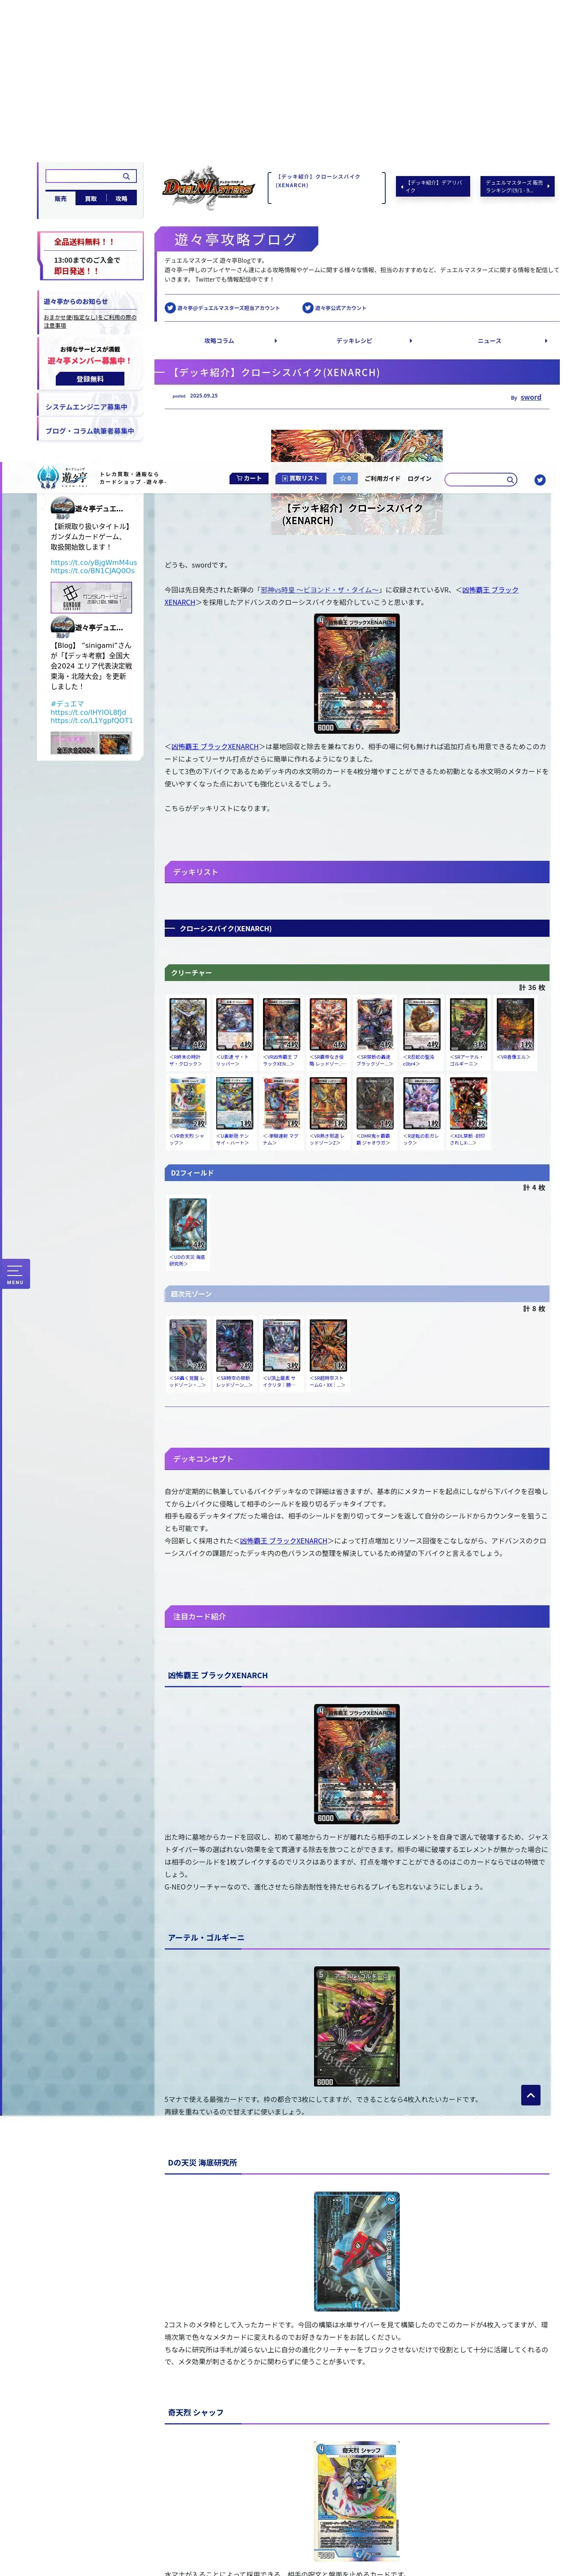This screenshot has width=586, height=2576.
Task: Open decklist card 奇天烈 シャッフ
Action: [x=188, y=1104]
